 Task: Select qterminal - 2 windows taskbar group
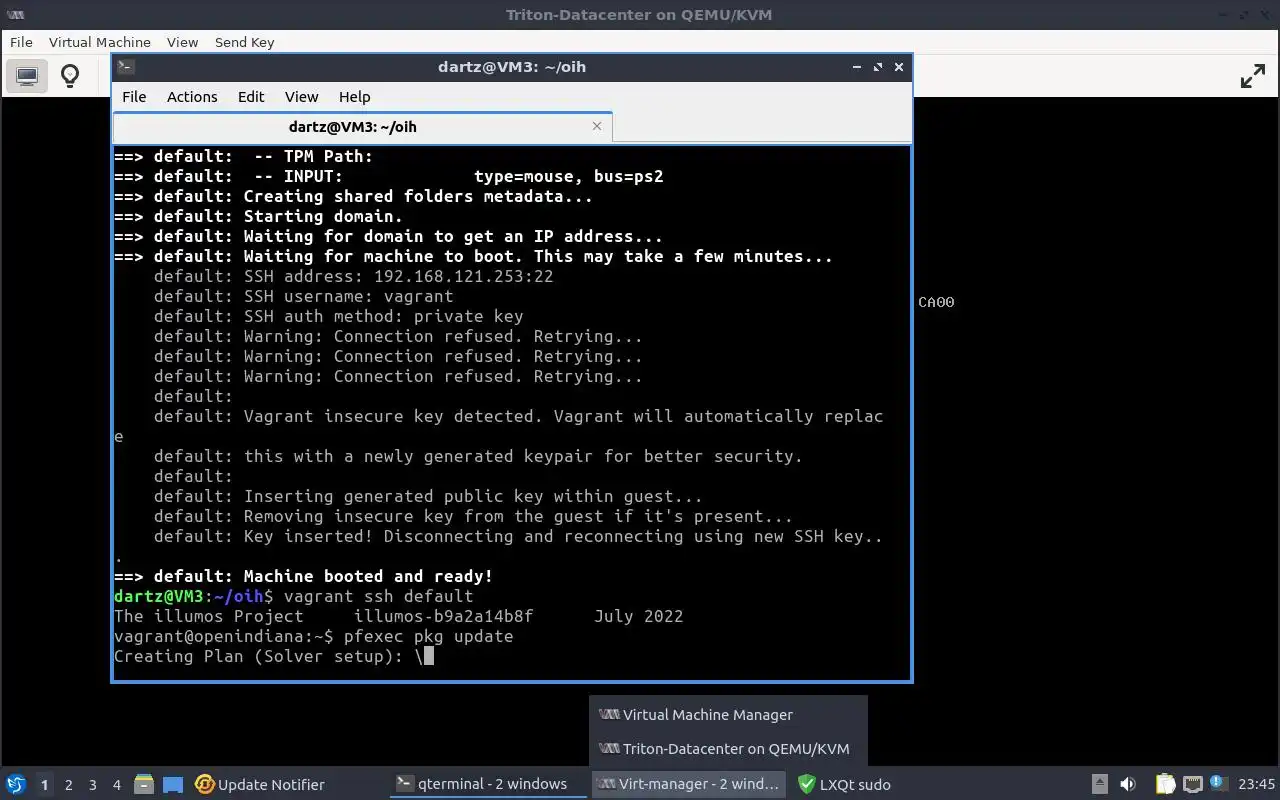coord(487,784)
